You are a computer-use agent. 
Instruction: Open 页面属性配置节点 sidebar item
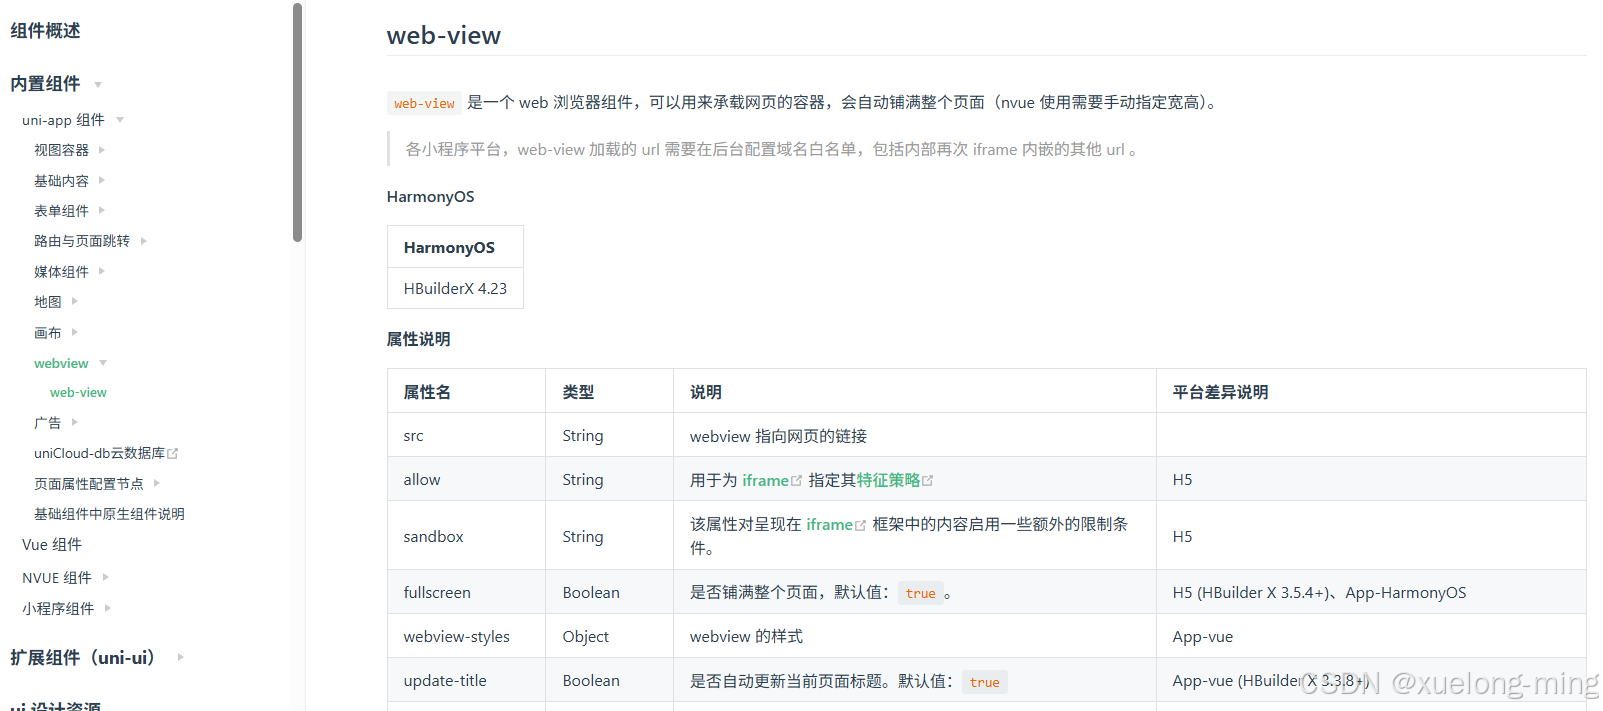click(x=89, y=484)
